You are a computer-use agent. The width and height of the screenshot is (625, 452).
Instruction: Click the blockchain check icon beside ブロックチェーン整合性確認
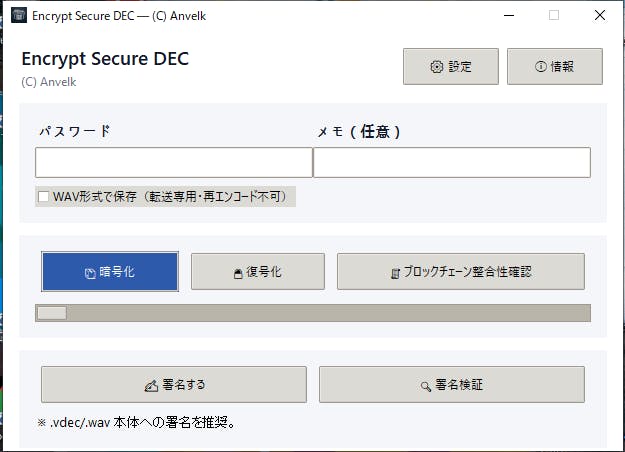click(395, 272)
